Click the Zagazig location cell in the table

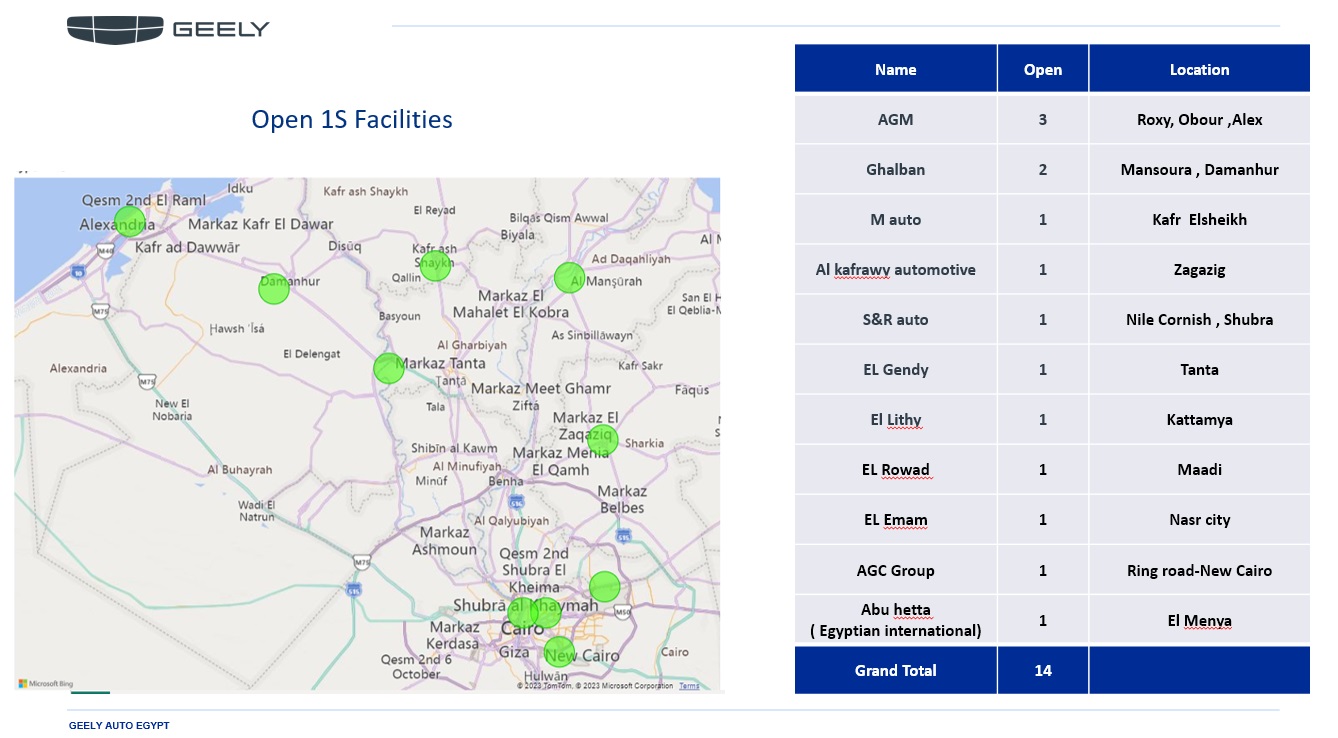[x=1199, y=269]
